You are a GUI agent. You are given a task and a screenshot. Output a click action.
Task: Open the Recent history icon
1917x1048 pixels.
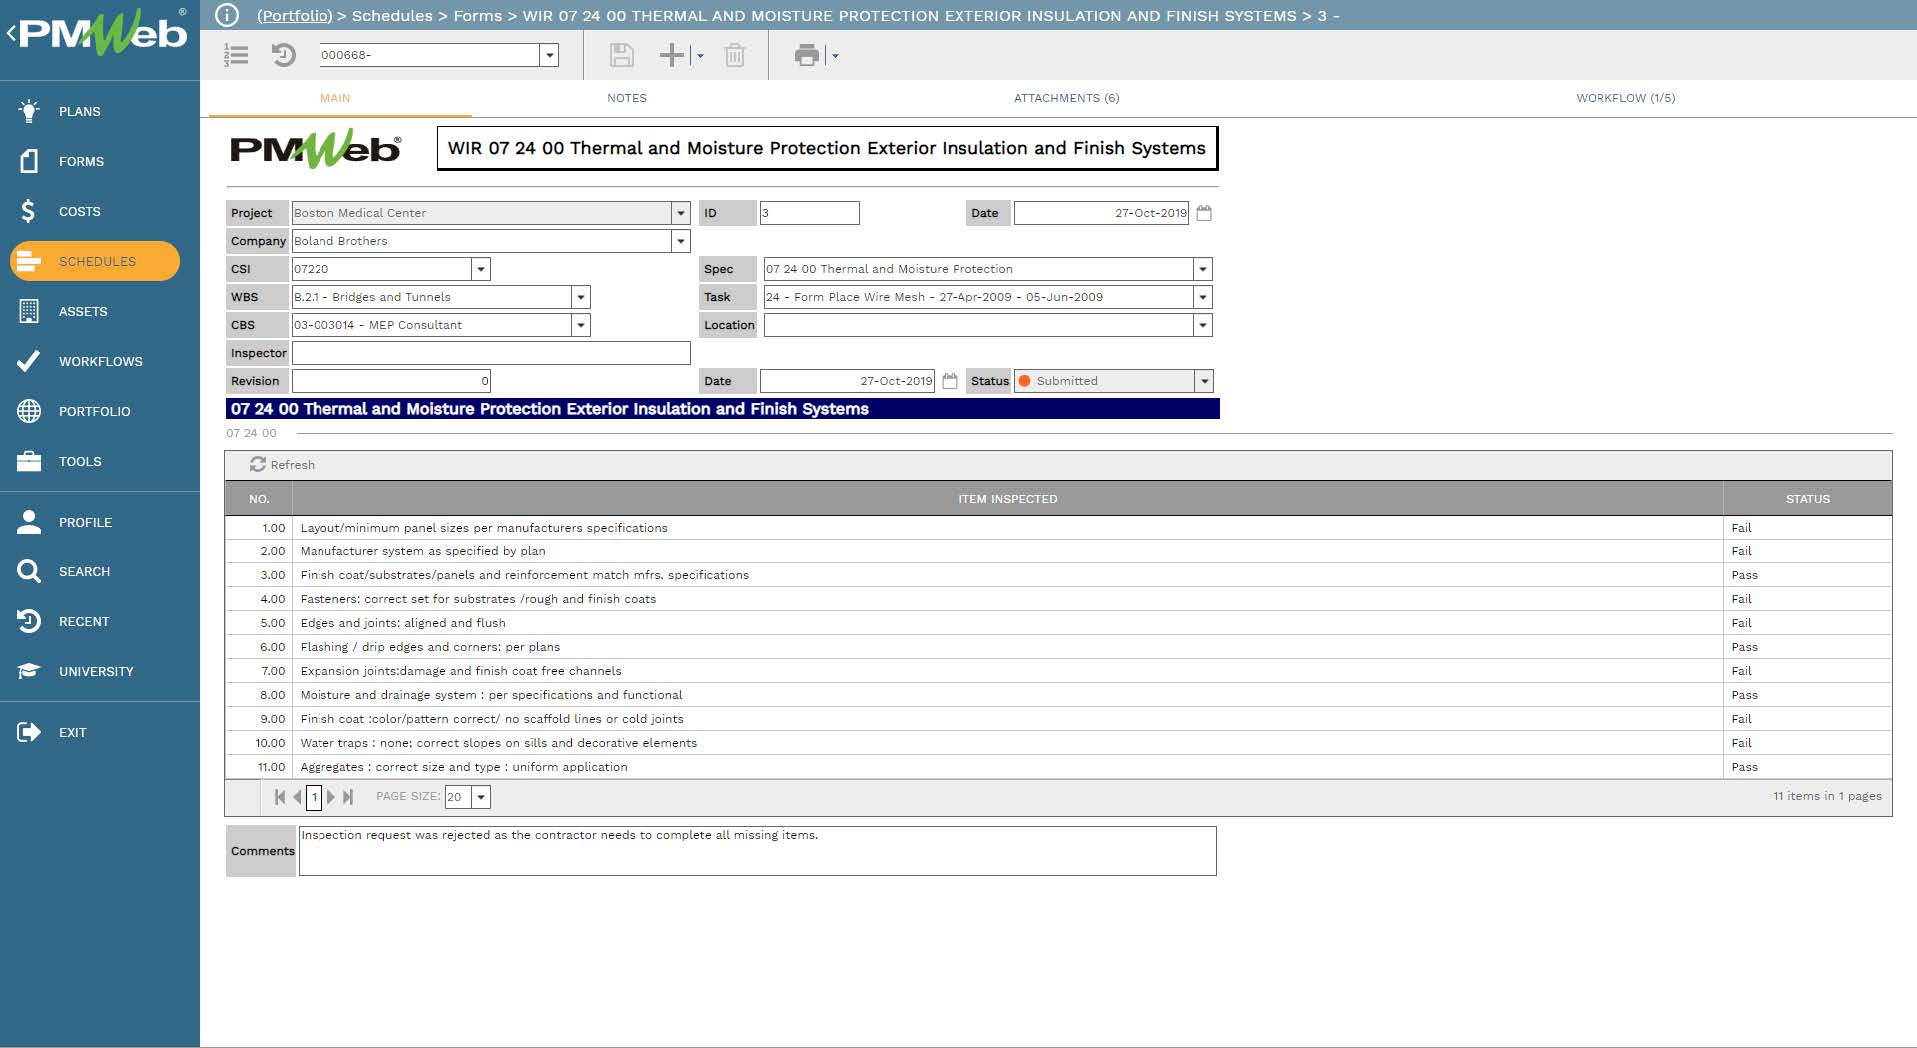click(x=29, y=621)
